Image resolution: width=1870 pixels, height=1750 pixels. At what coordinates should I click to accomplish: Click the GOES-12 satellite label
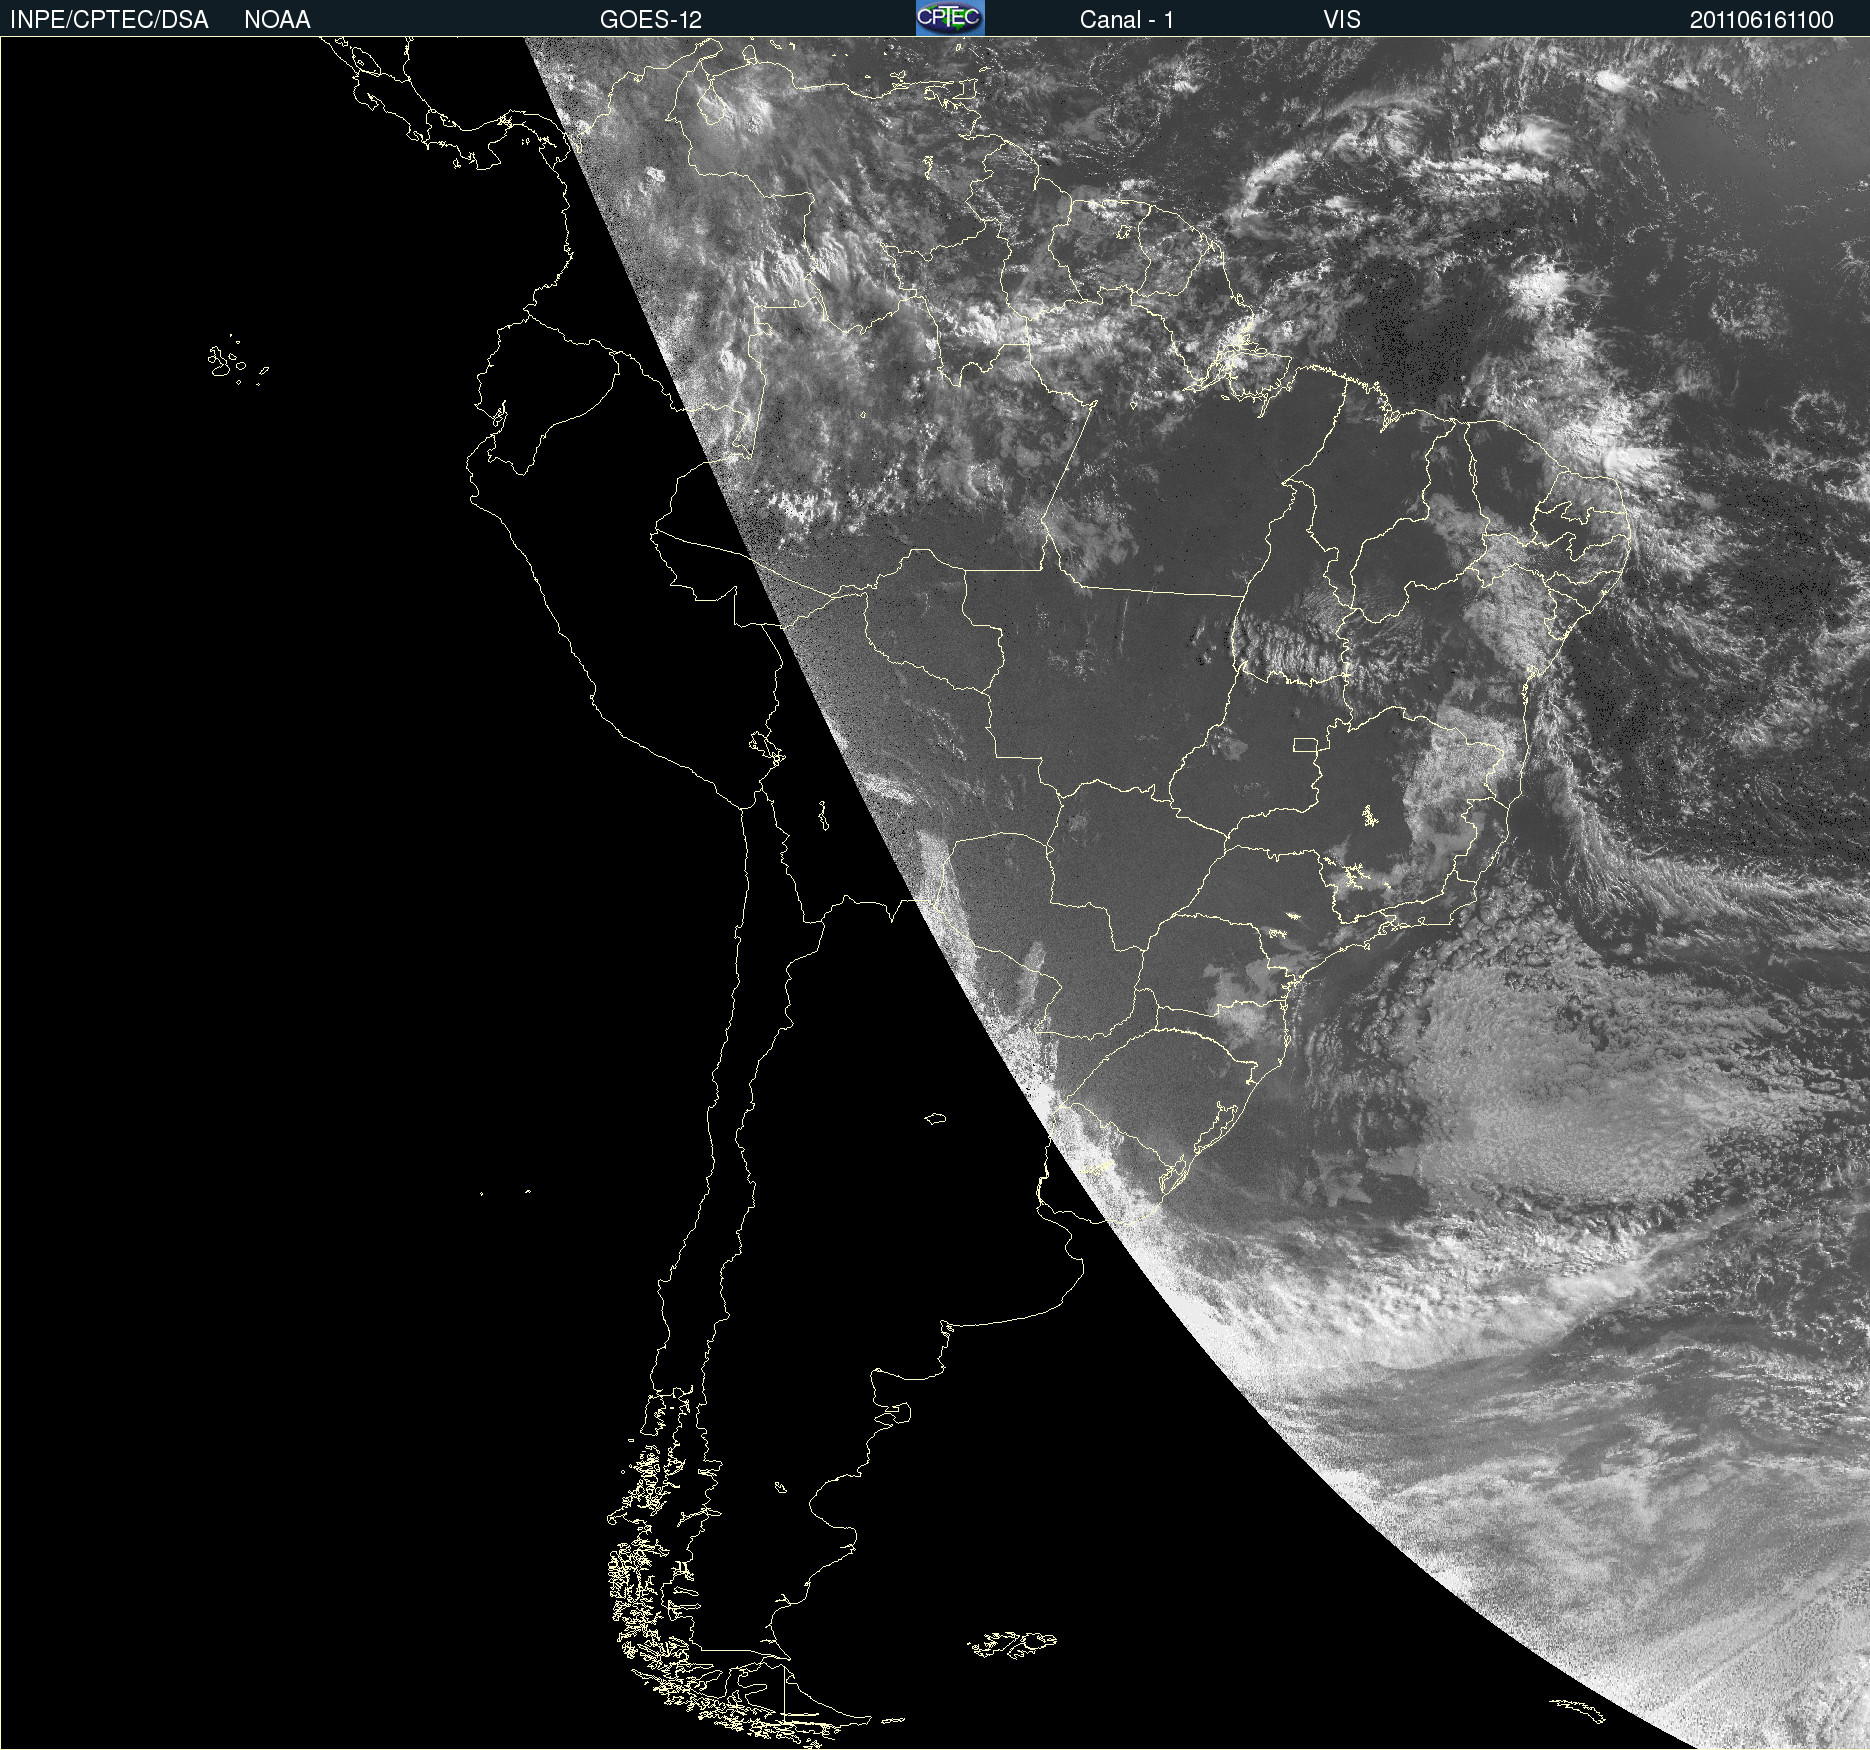click(x=651, y=20)
